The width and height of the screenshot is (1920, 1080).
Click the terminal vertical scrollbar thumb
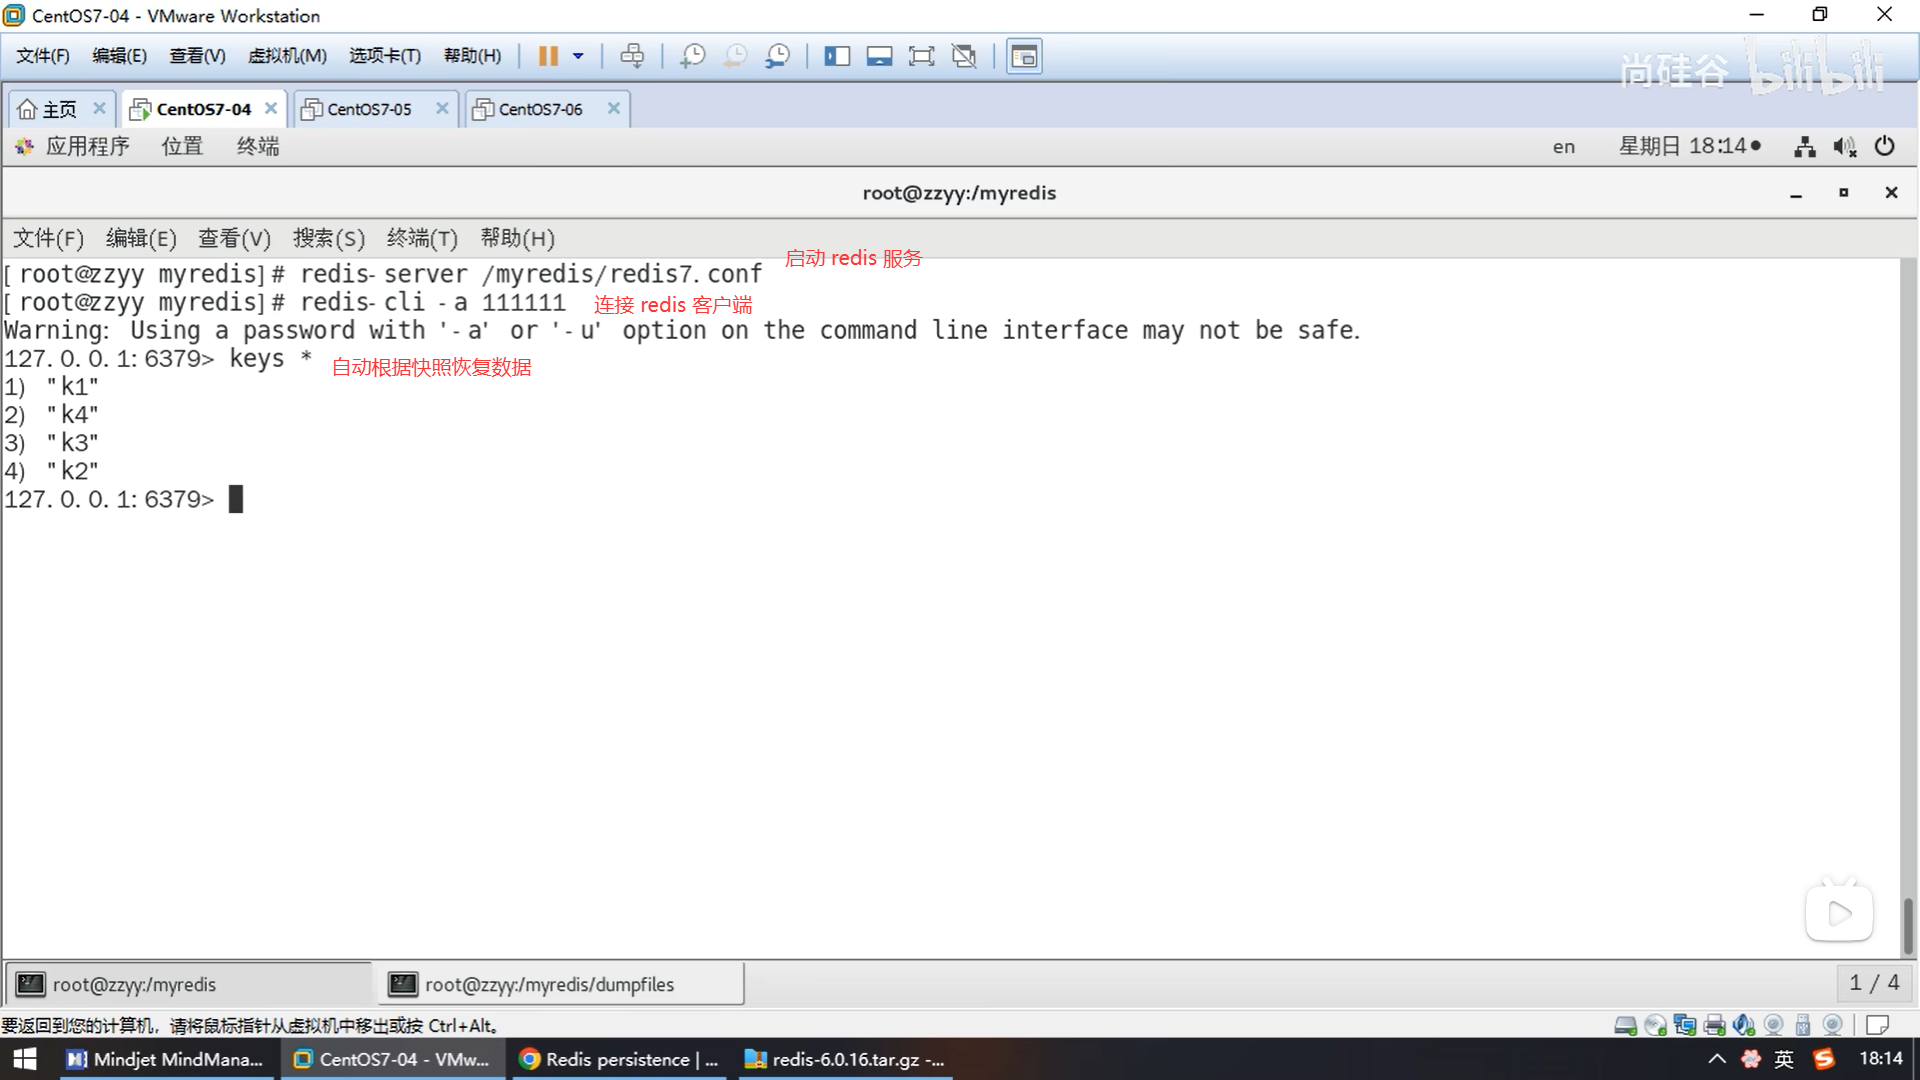[1907, 925]
